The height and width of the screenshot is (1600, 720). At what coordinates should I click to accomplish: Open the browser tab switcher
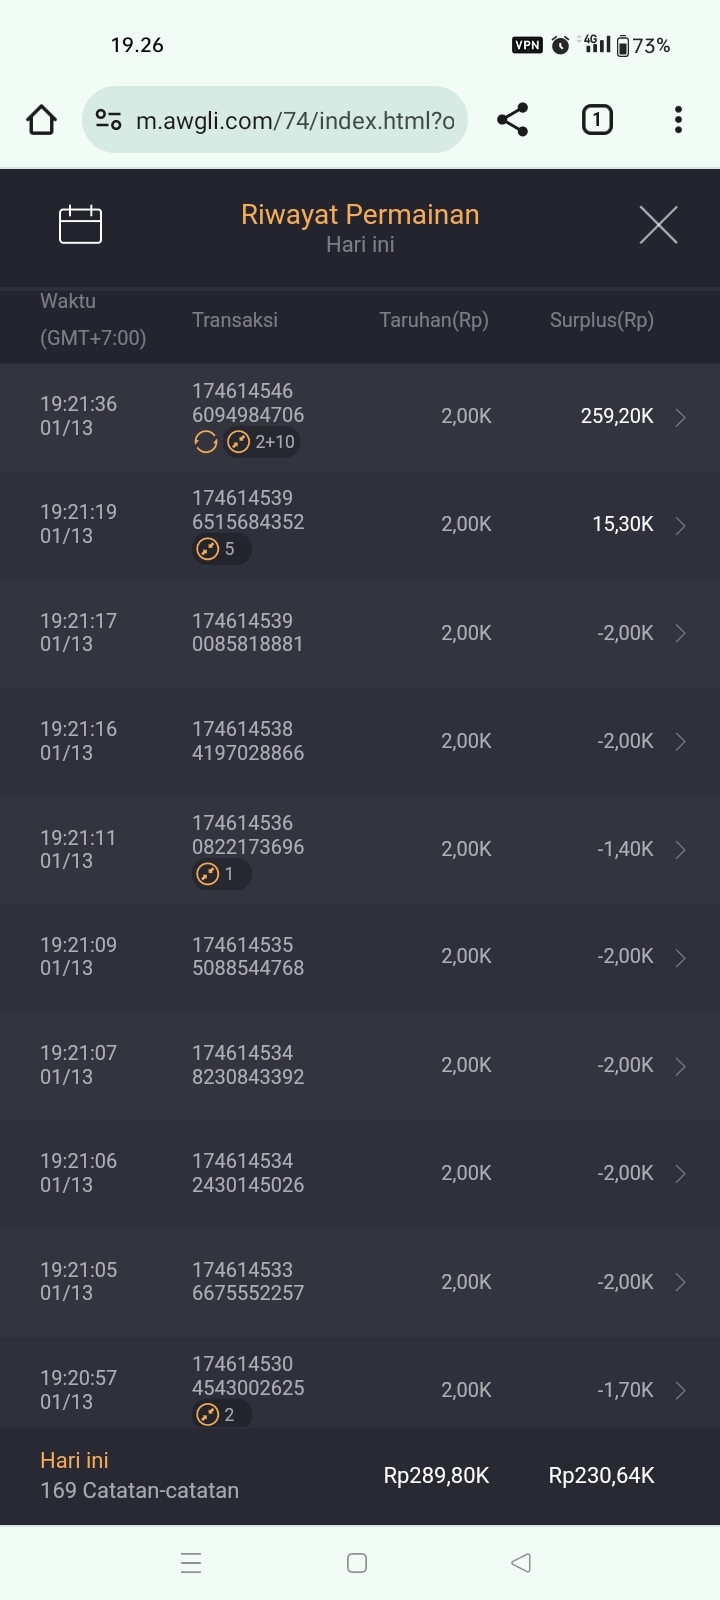coord(597,120)
